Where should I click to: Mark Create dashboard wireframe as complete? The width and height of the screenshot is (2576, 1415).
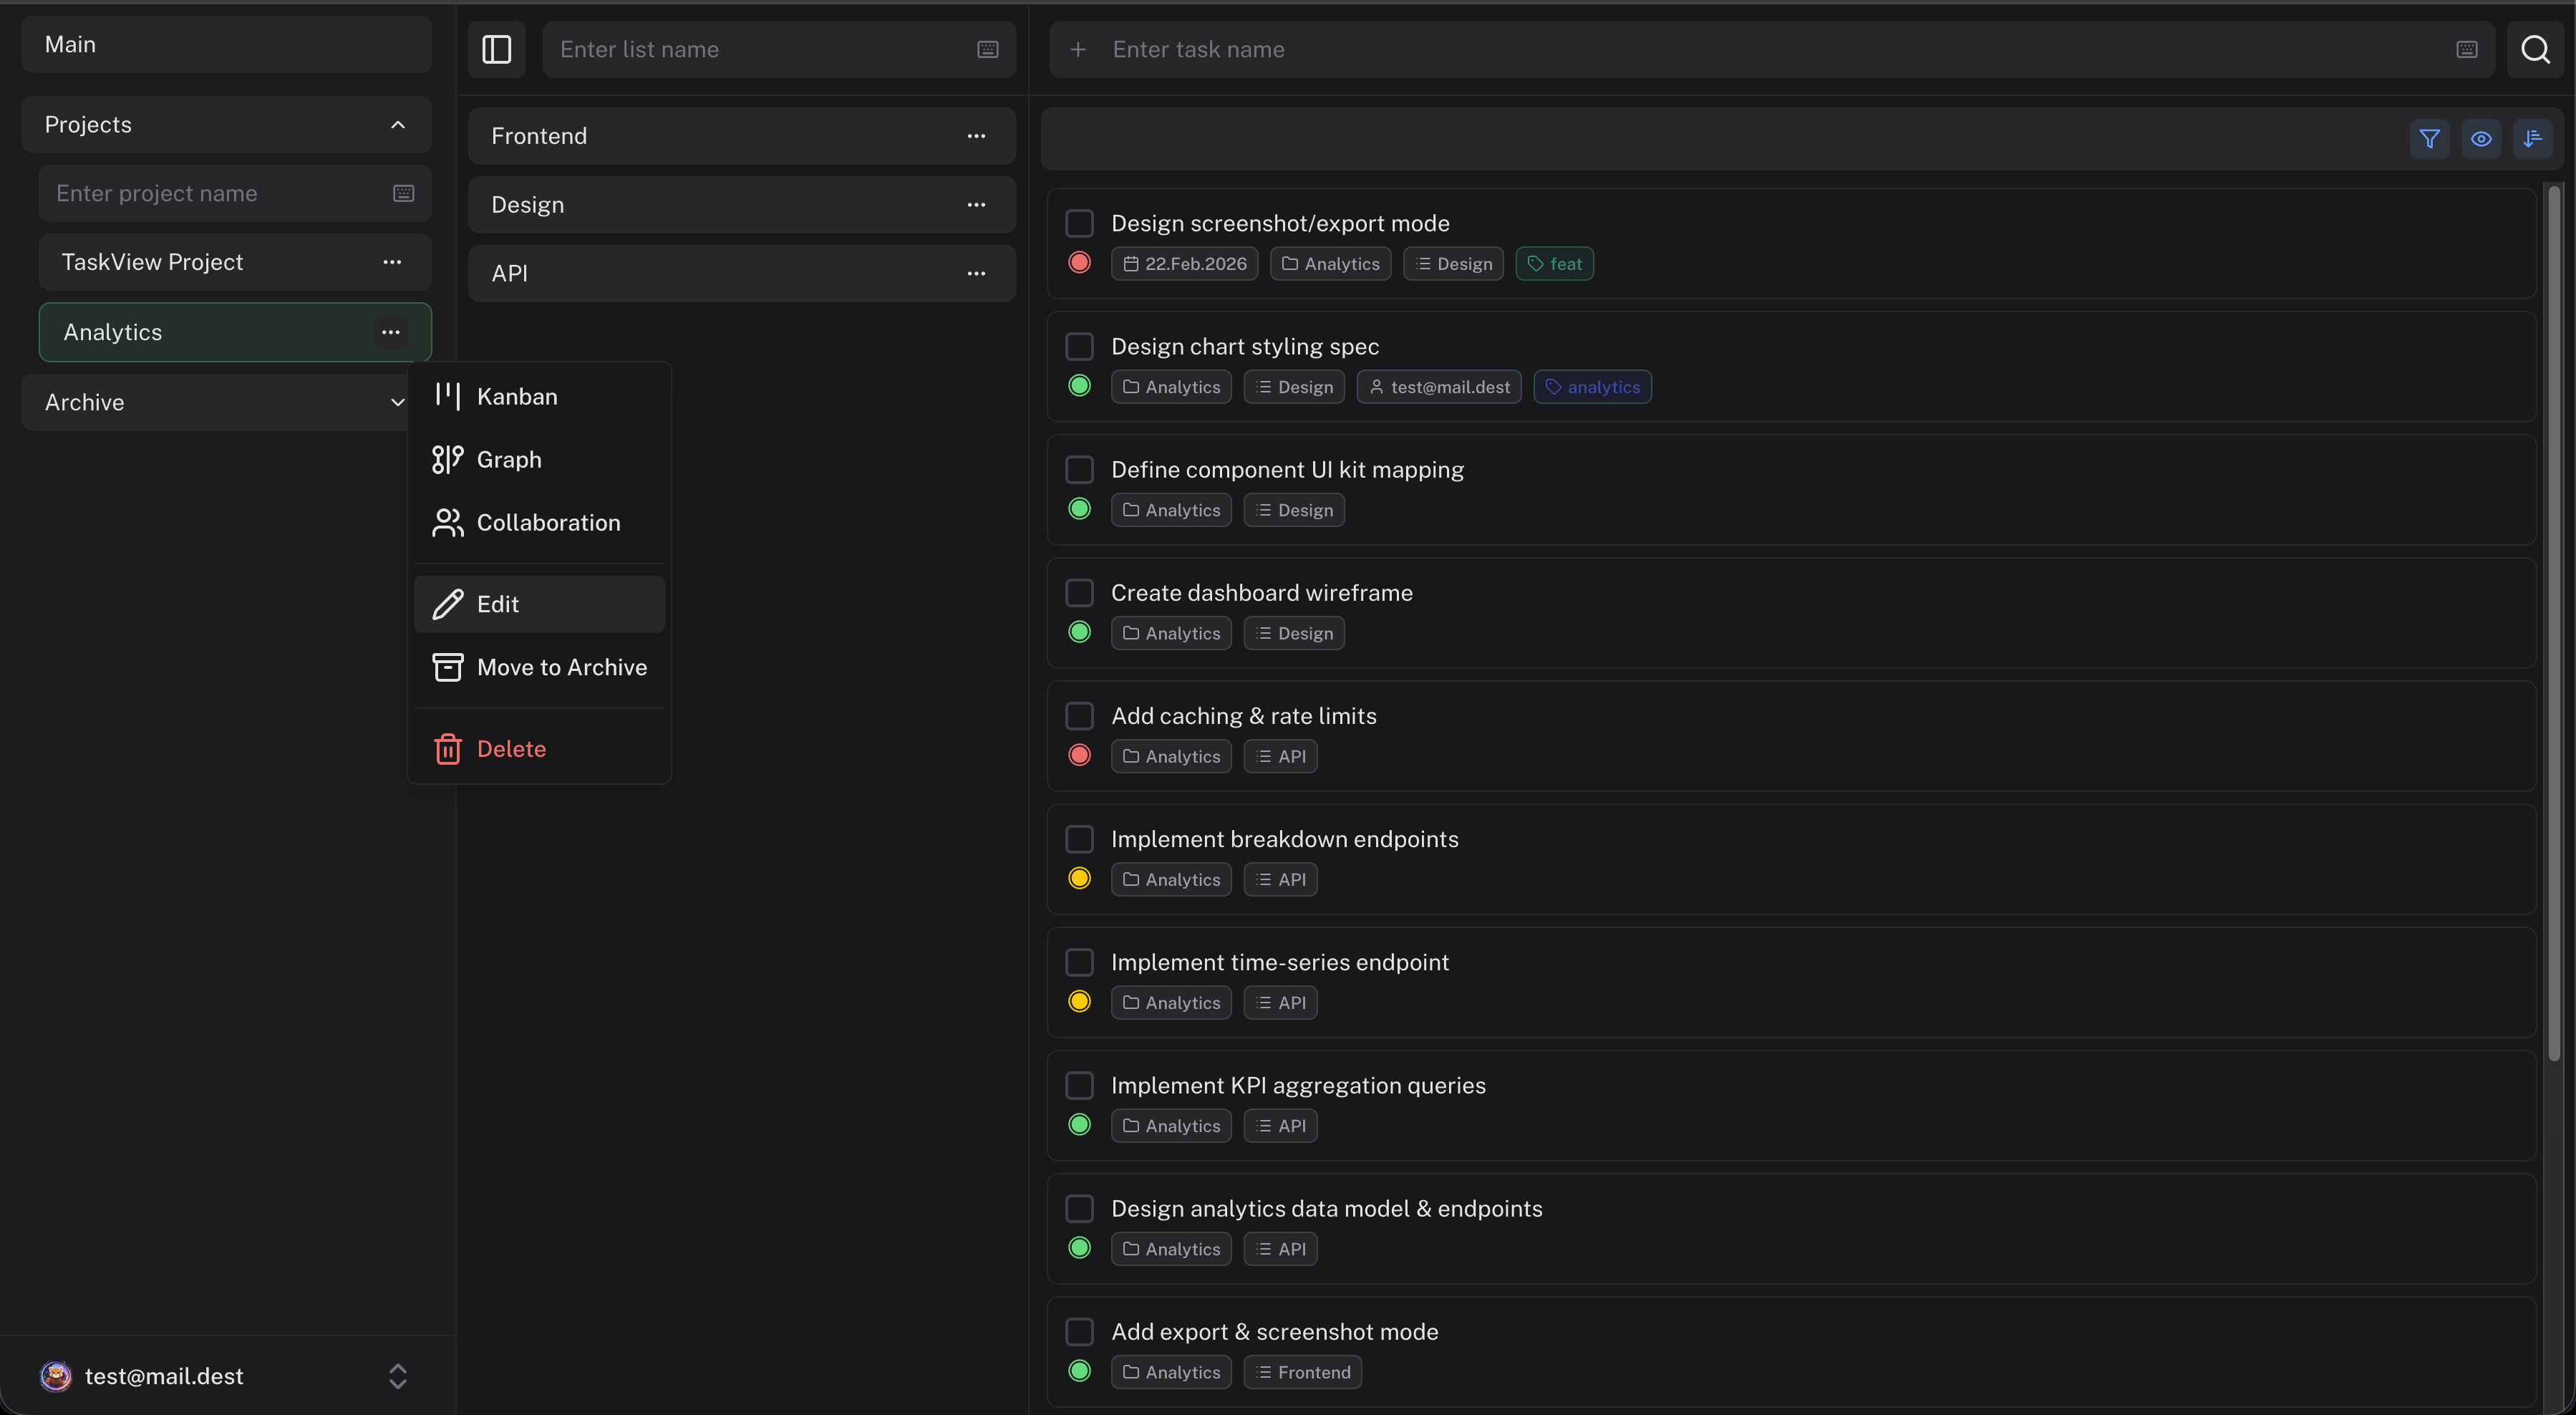click(x=1080, y=592)
